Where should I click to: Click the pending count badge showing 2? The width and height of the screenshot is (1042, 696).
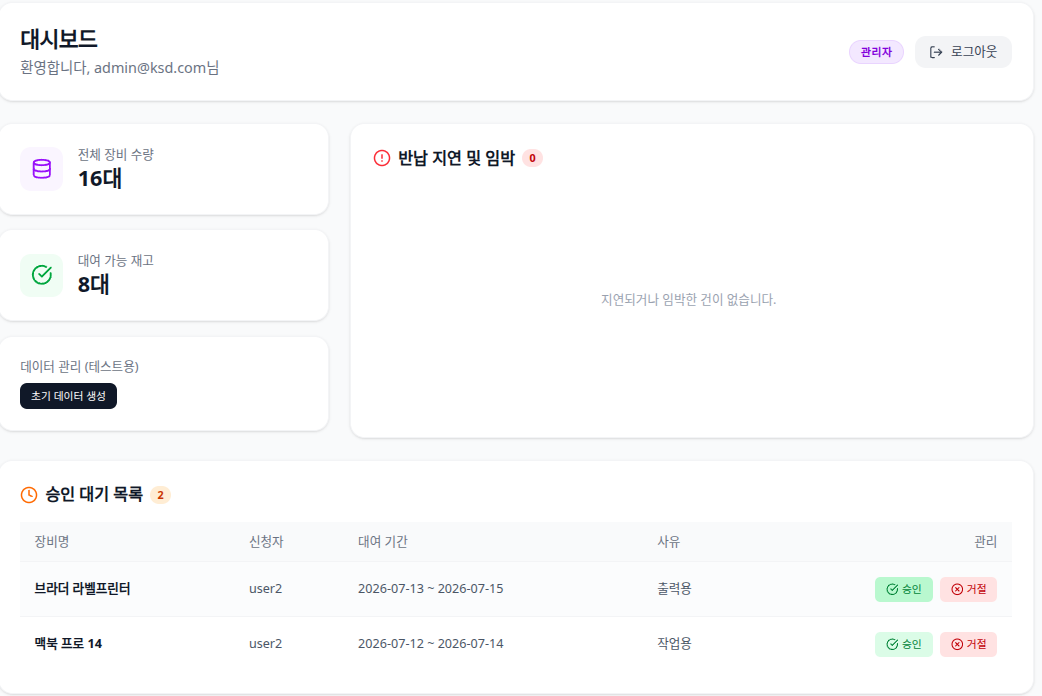[160, 495]
